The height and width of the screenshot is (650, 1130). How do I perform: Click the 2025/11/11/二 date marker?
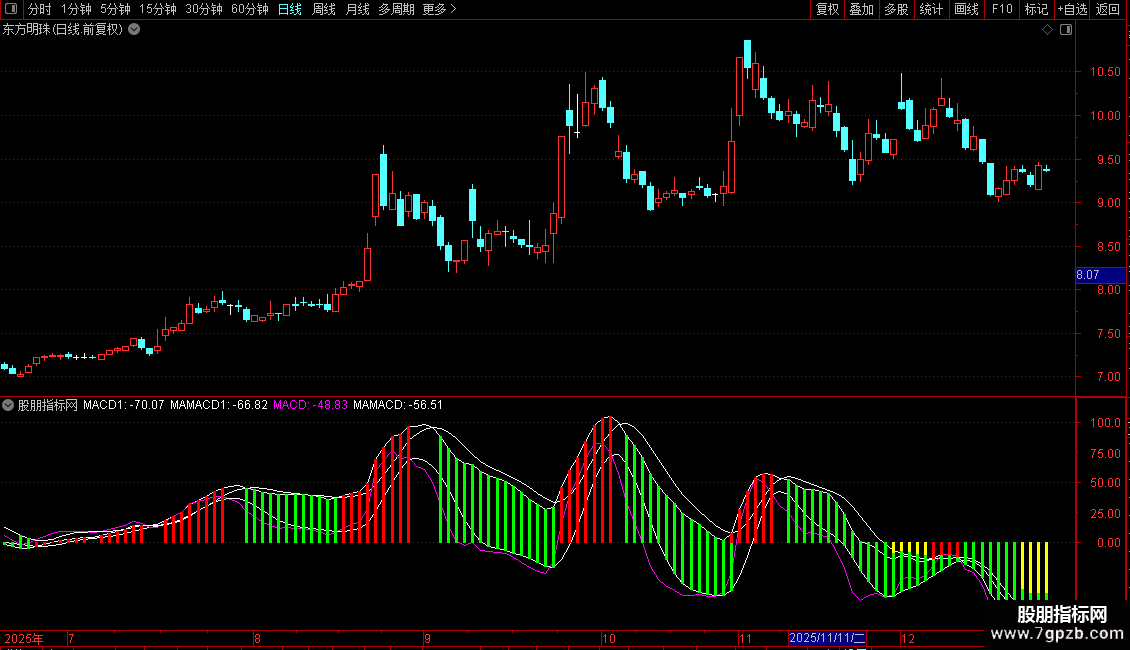827,638
